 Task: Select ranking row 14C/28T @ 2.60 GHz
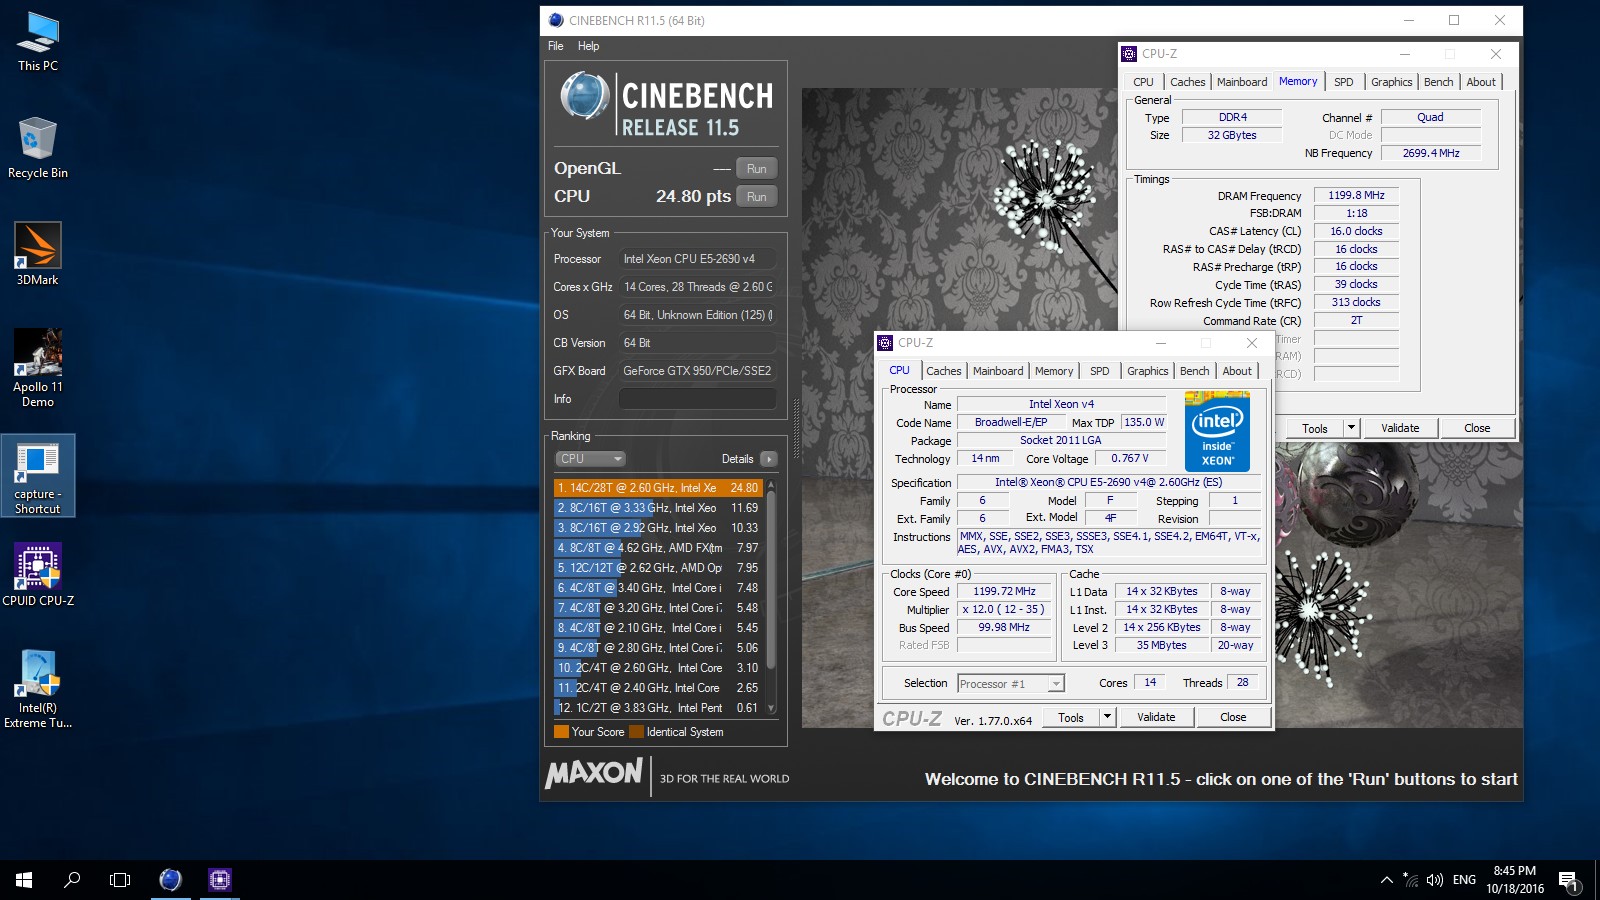click(x=659, y=488)
